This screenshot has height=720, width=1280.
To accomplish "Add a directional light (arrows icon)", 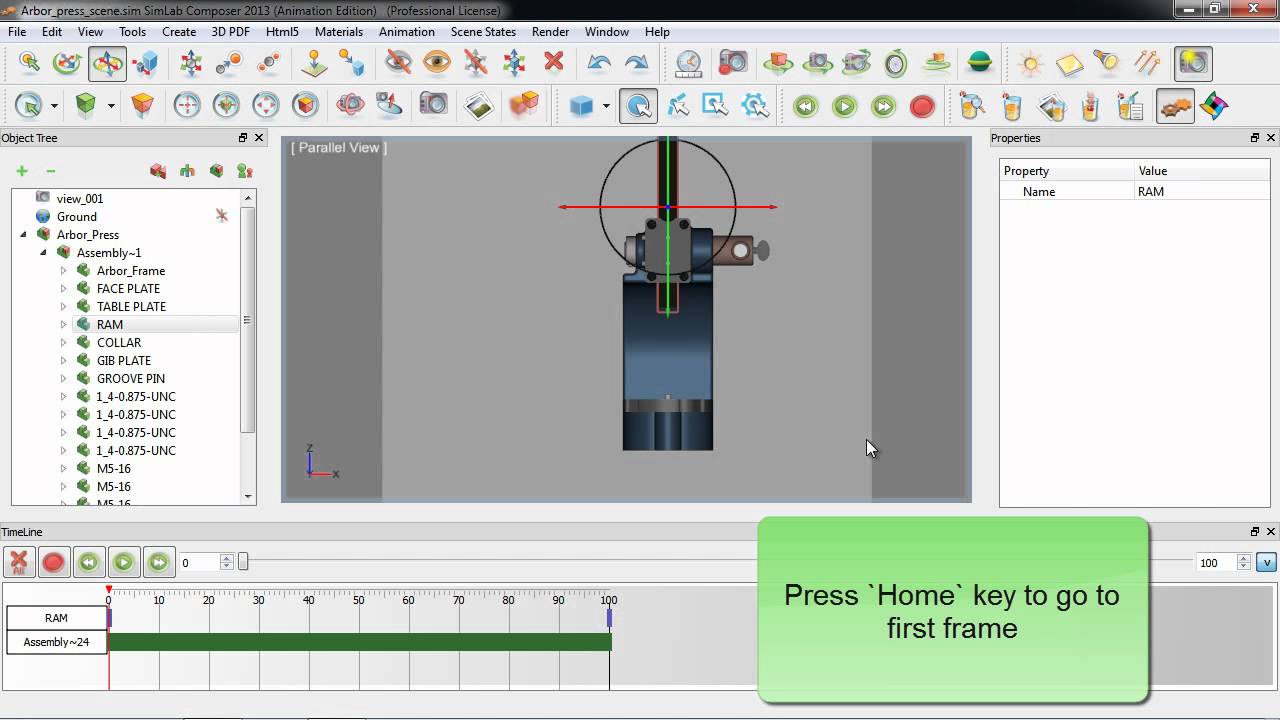I will (1146, 64).
